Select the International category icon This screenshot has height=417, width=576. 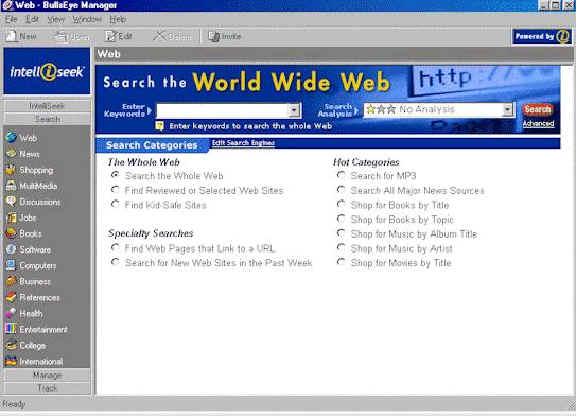coord(11,362)
